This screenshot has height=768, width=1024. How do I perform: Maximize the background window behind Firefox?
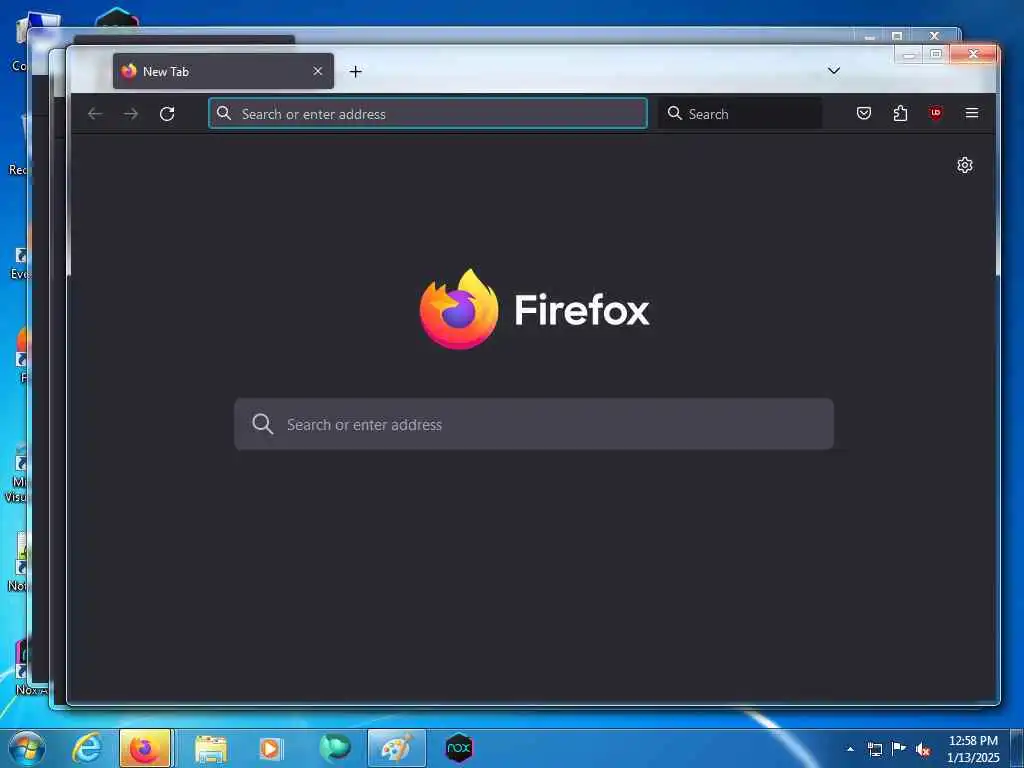pos(897,36)
